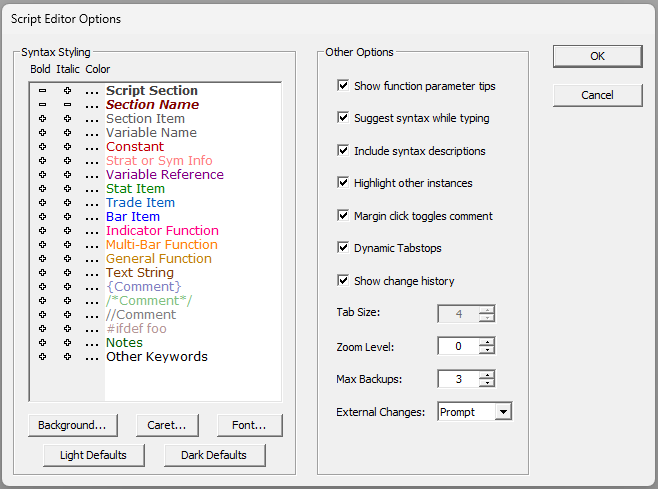
Task: Toggle italic for Text String style
Action: [67, 273]
